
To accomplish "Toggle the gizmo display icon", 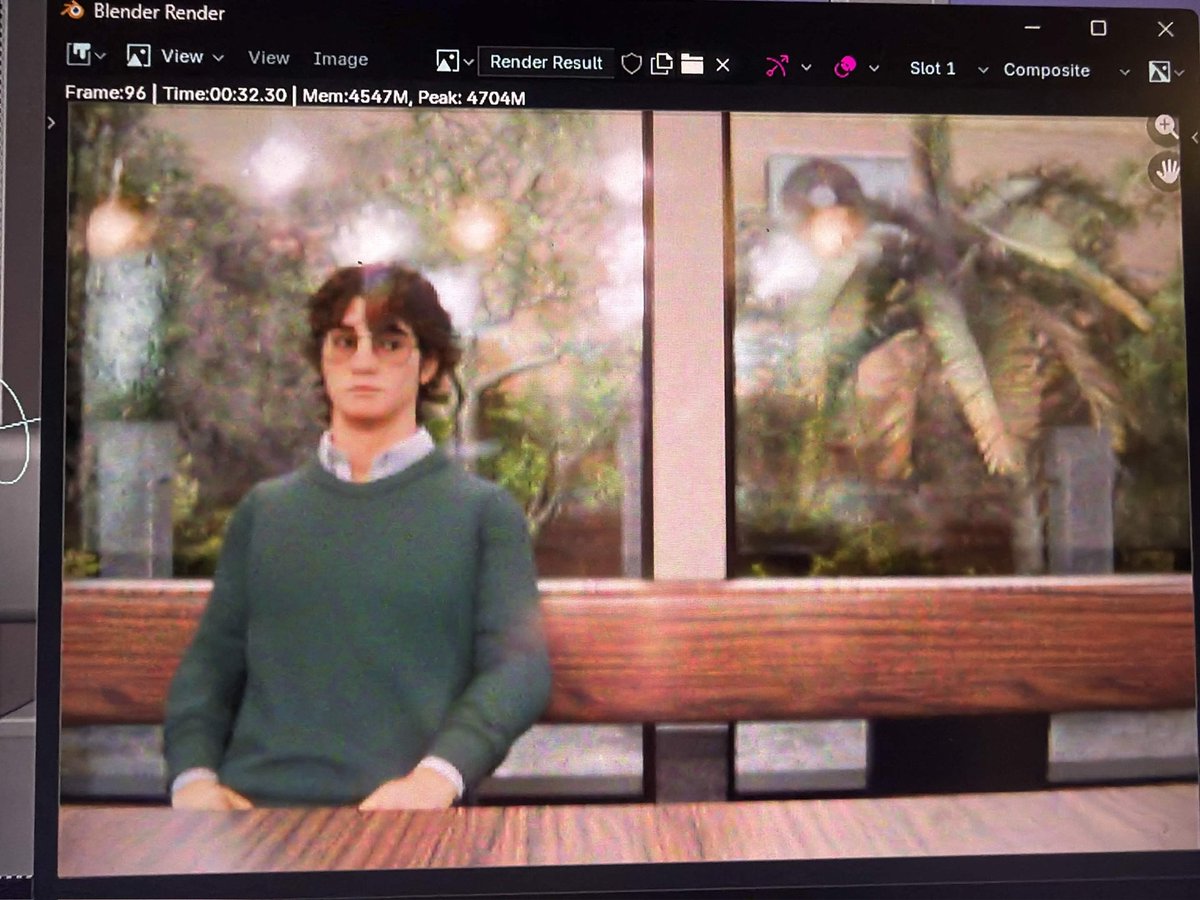I will point(777,66).
